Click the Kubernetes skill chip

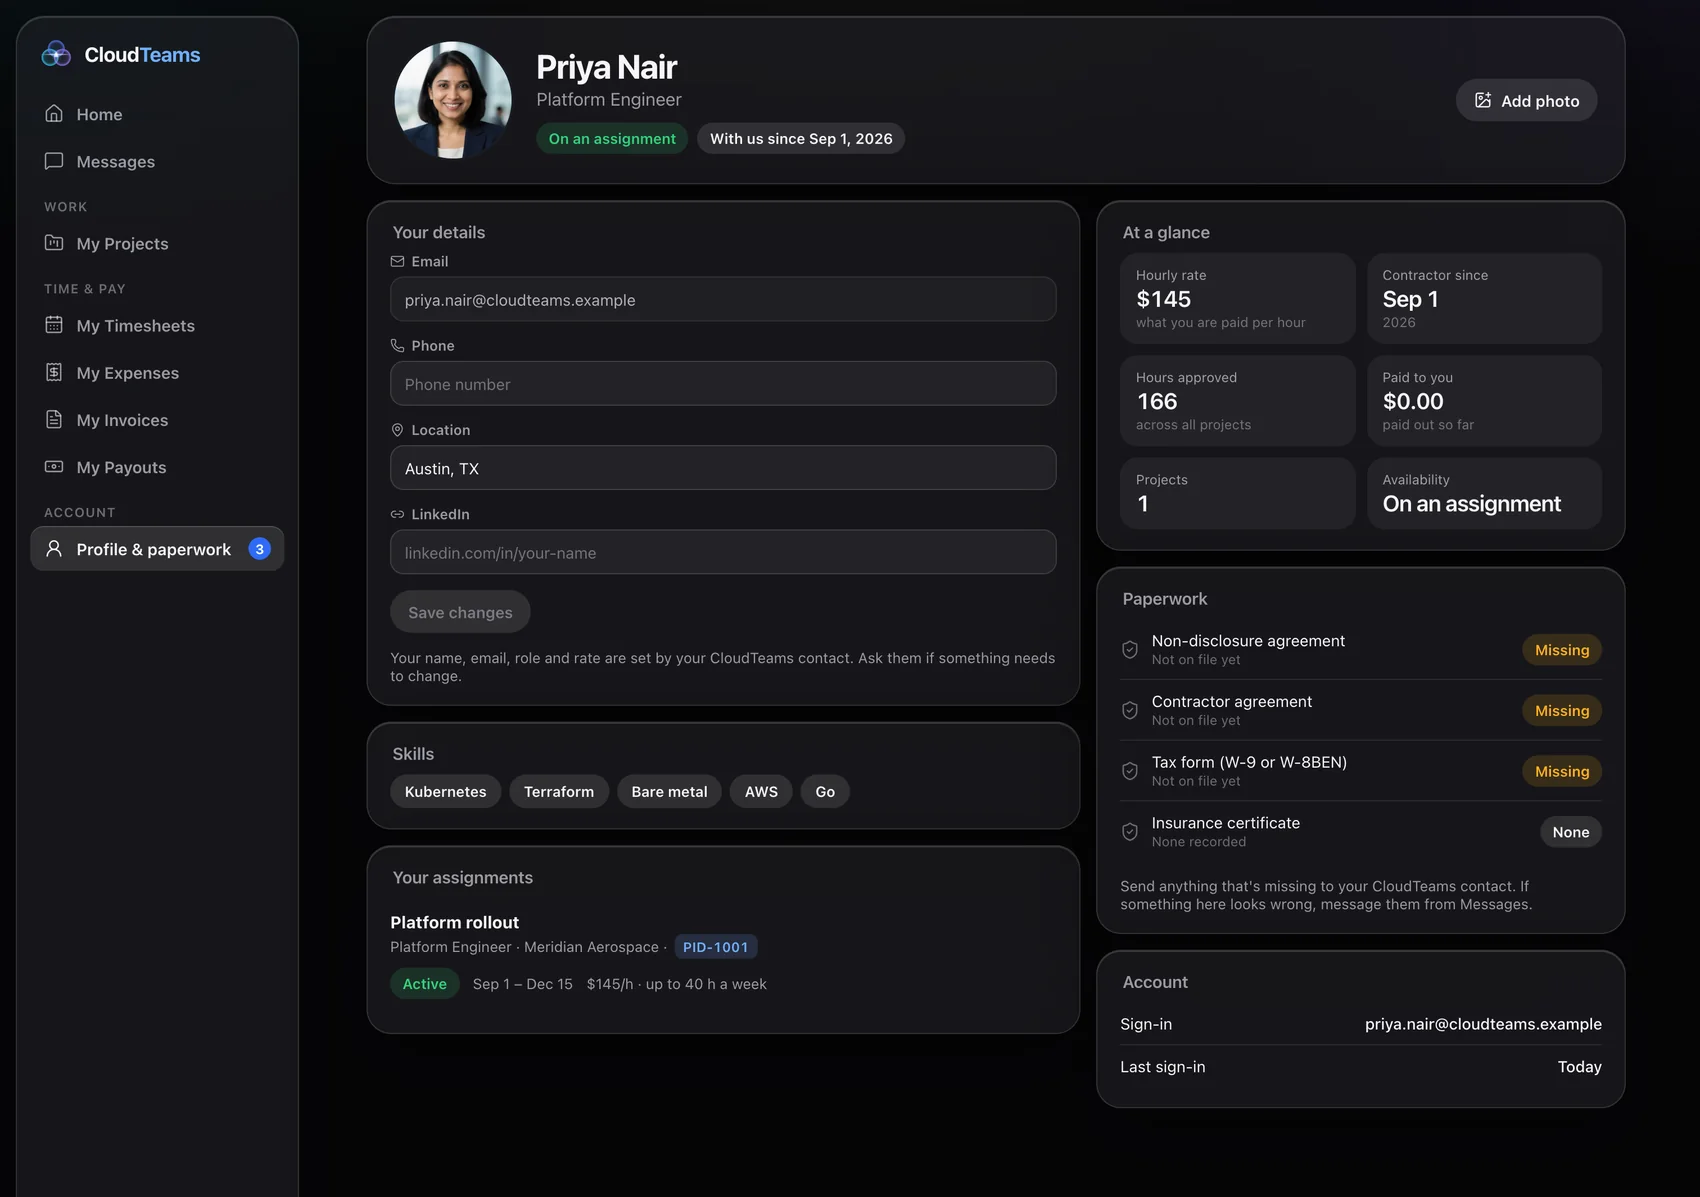pyautogui.click(x=445, y=791)
